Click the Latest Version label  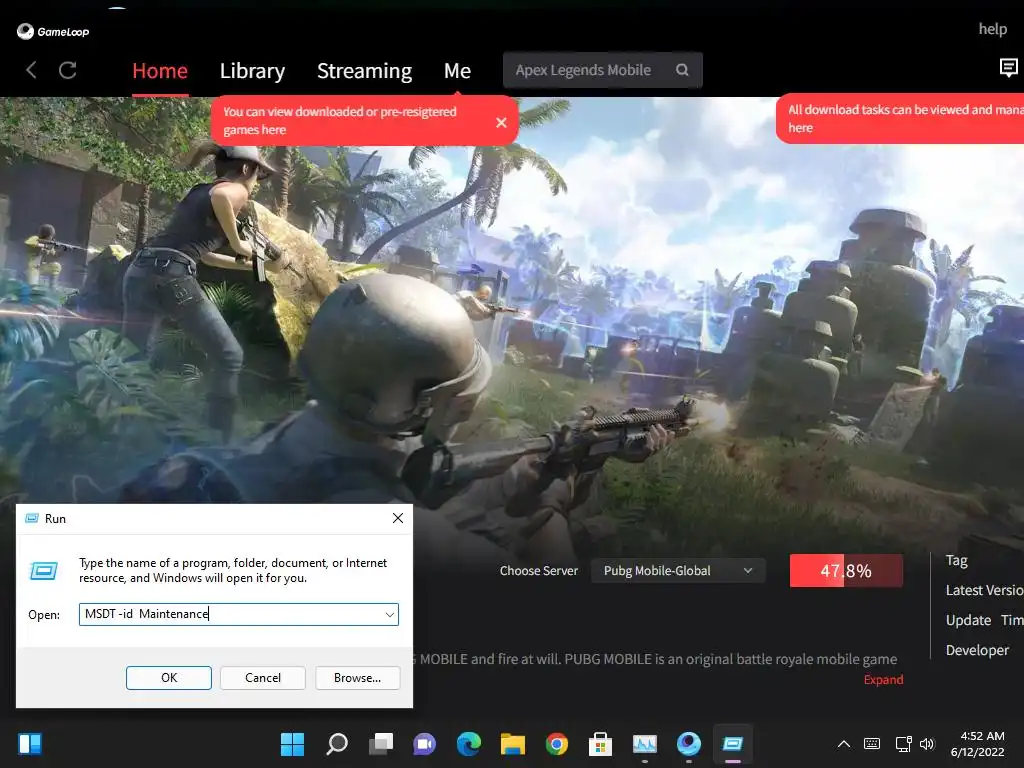point(985,590)
